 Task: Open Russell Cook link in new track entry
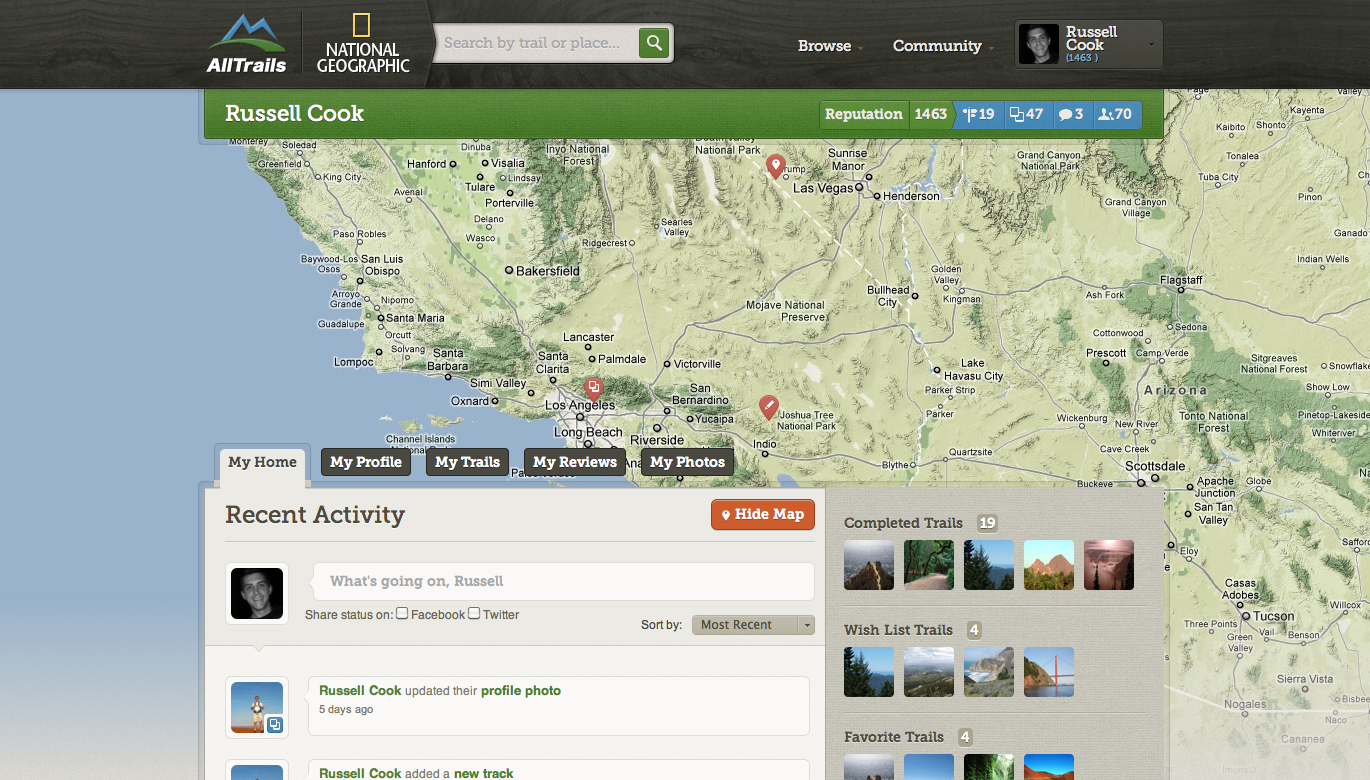coord(360,773)
